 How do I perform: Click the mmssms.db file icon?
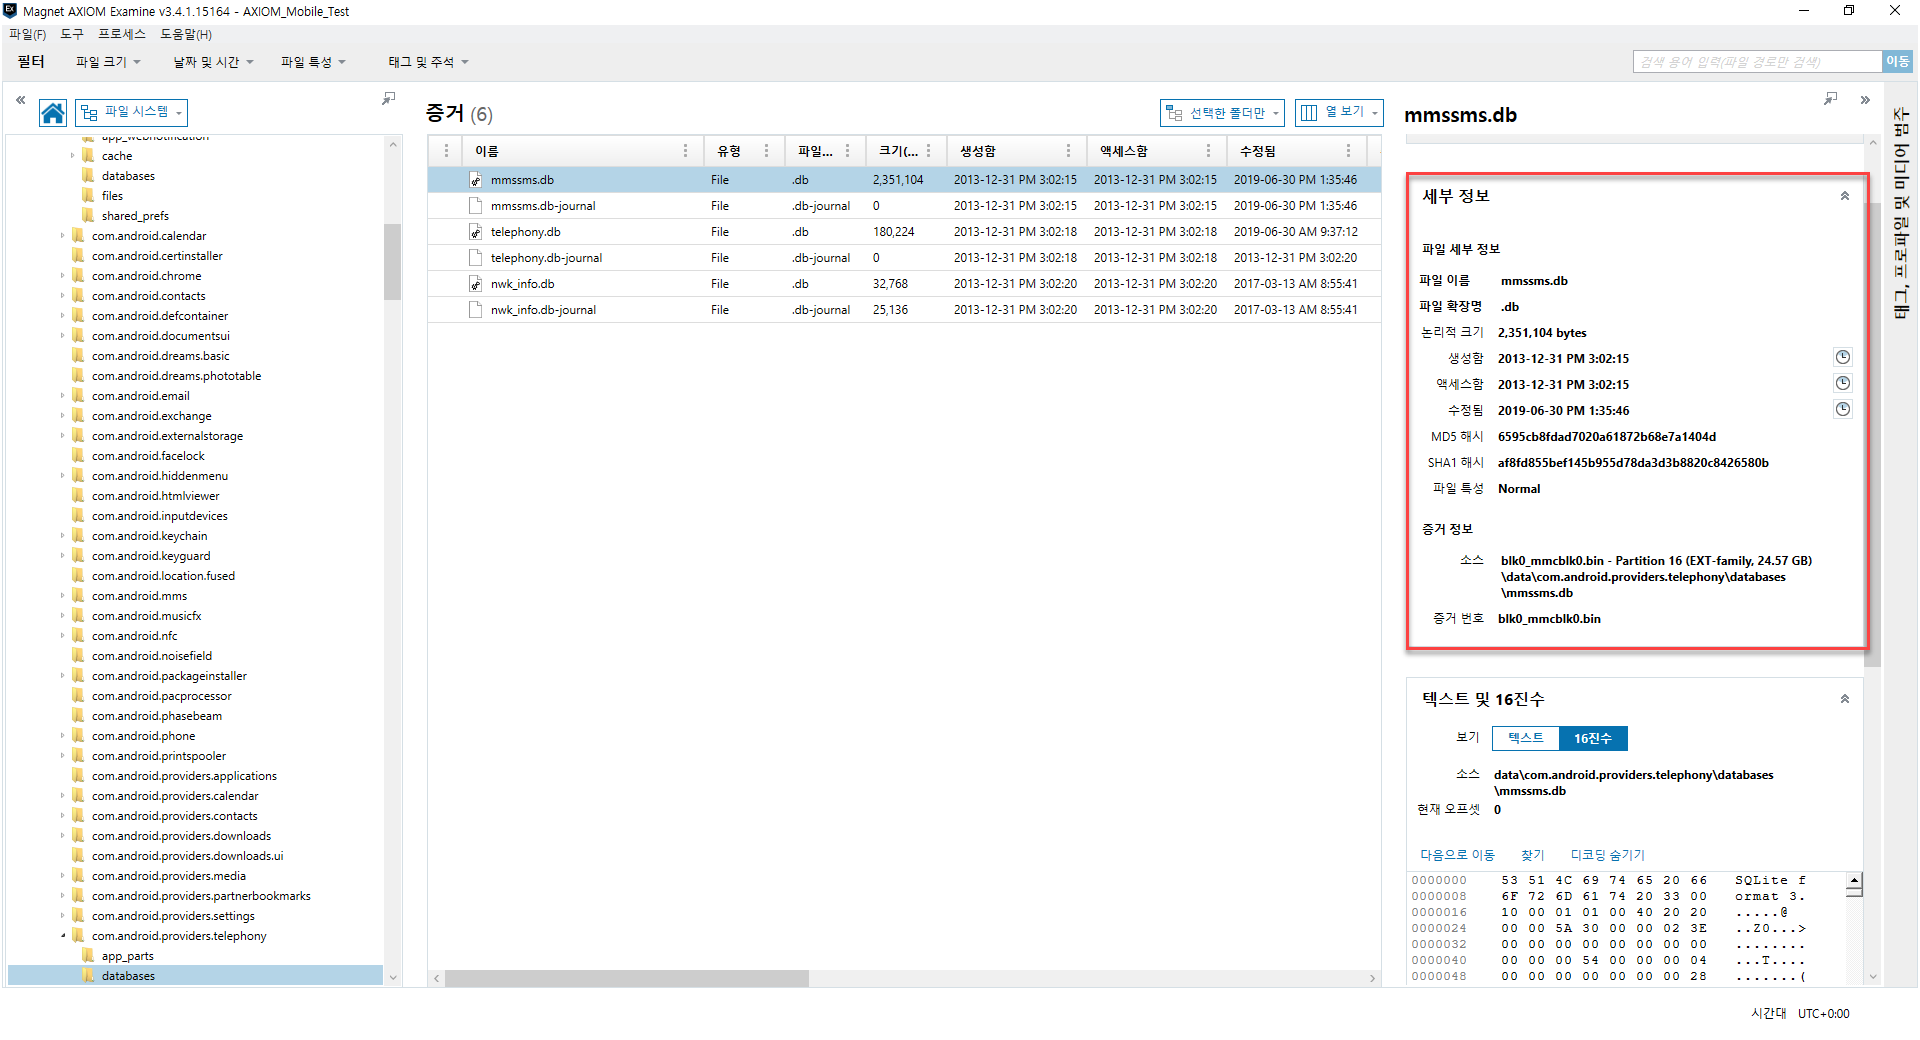476,180
